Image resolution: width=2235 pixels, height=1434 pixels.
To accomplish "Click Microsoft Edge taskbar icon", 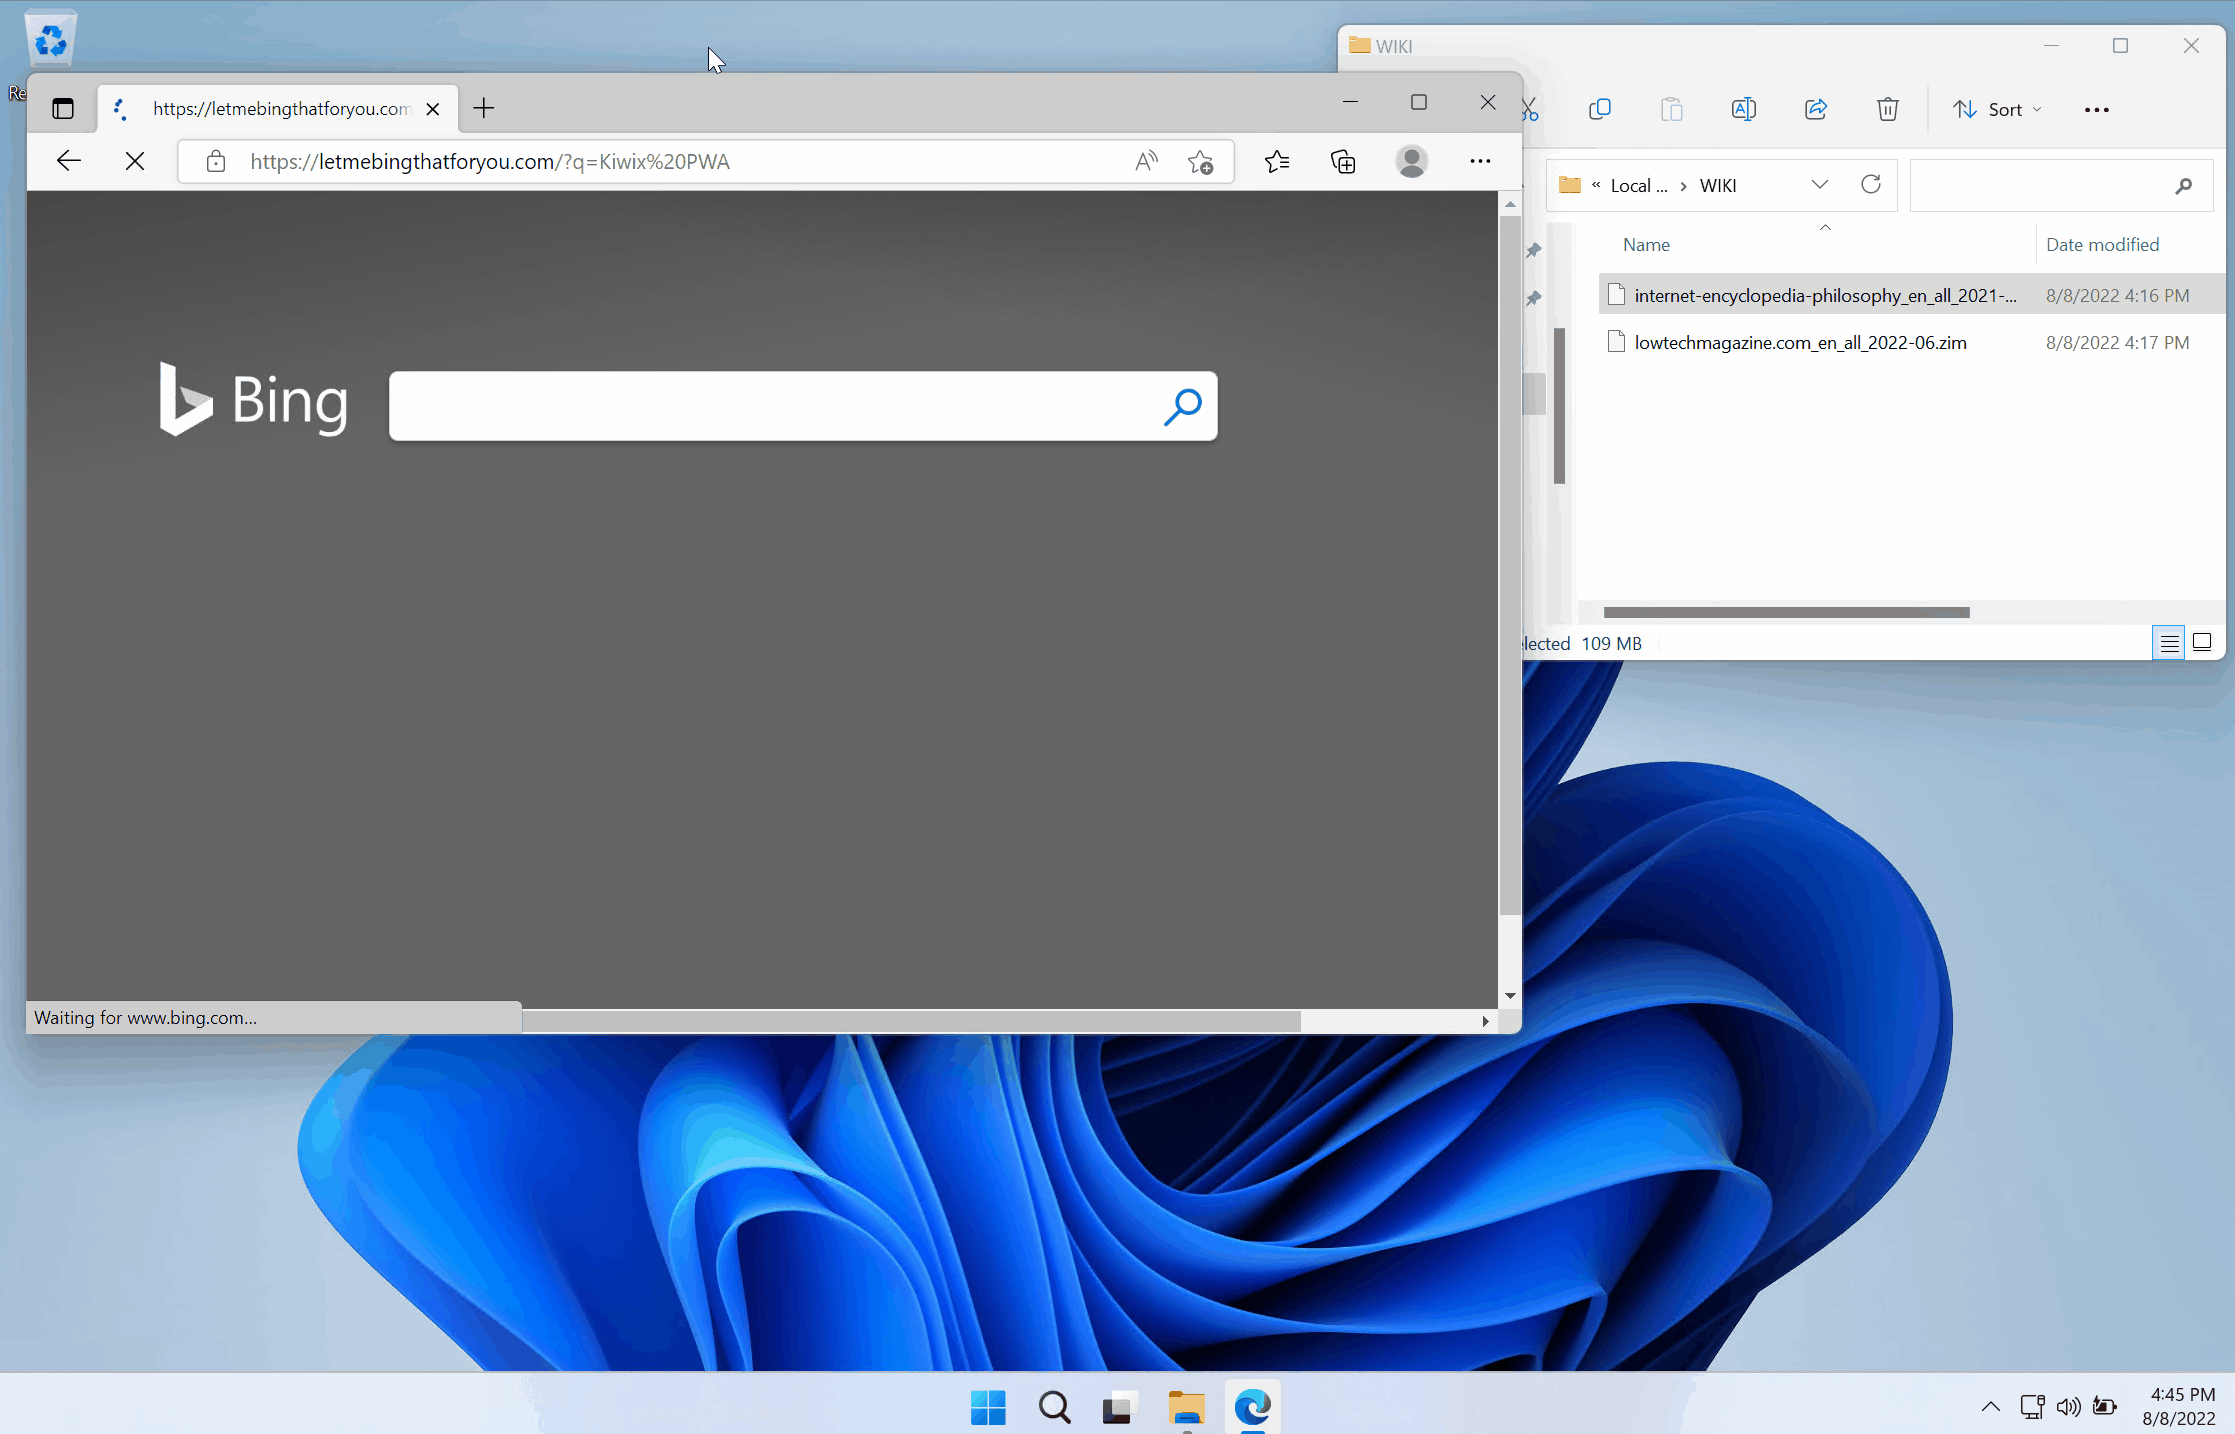I will pos(1252,1407).
